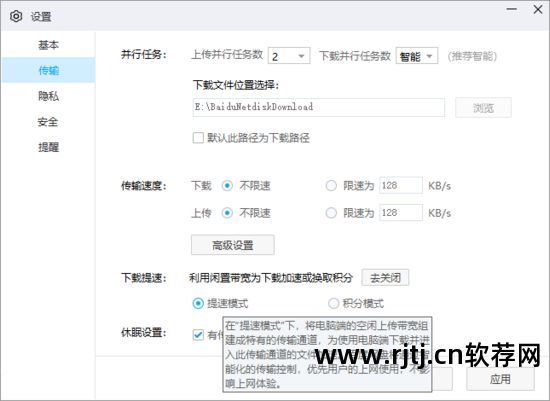
Task: Select 不限速 for 上传 speed
Action: [x=227, y=213]
